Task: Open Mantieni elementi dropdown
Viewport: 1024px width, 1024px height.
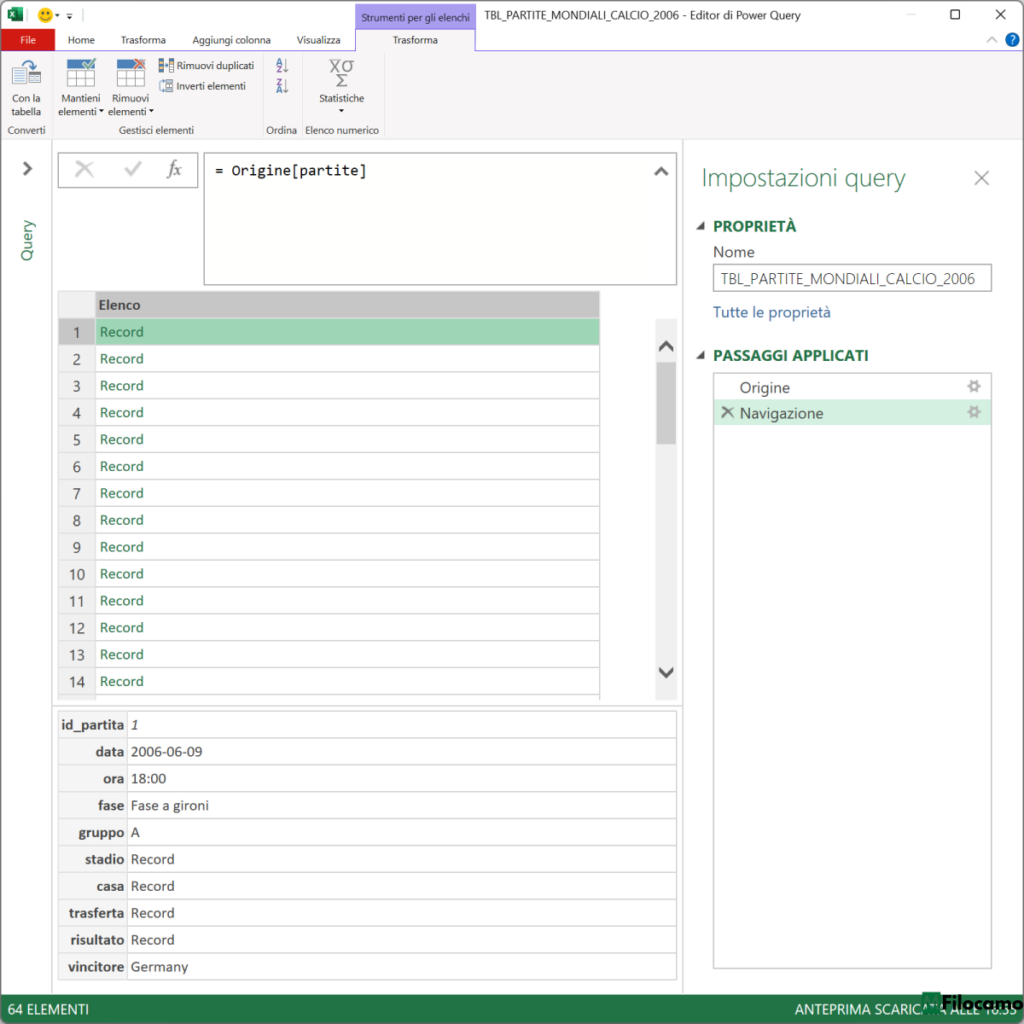Action: click(x=81, y=88)
